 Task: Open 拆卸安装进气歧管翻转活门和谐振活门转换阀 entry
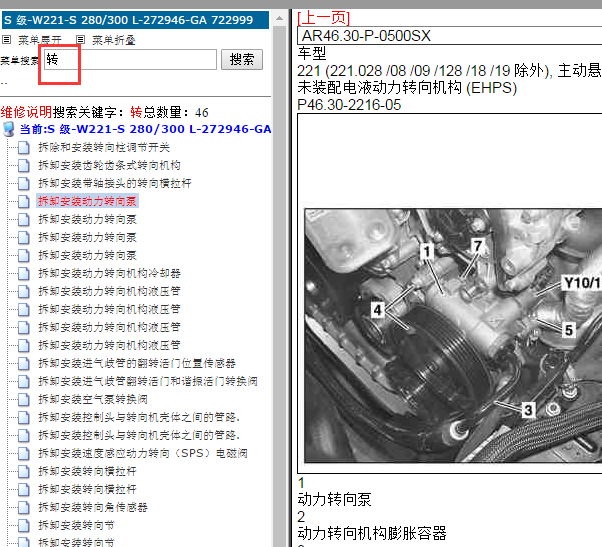(148, 381)
